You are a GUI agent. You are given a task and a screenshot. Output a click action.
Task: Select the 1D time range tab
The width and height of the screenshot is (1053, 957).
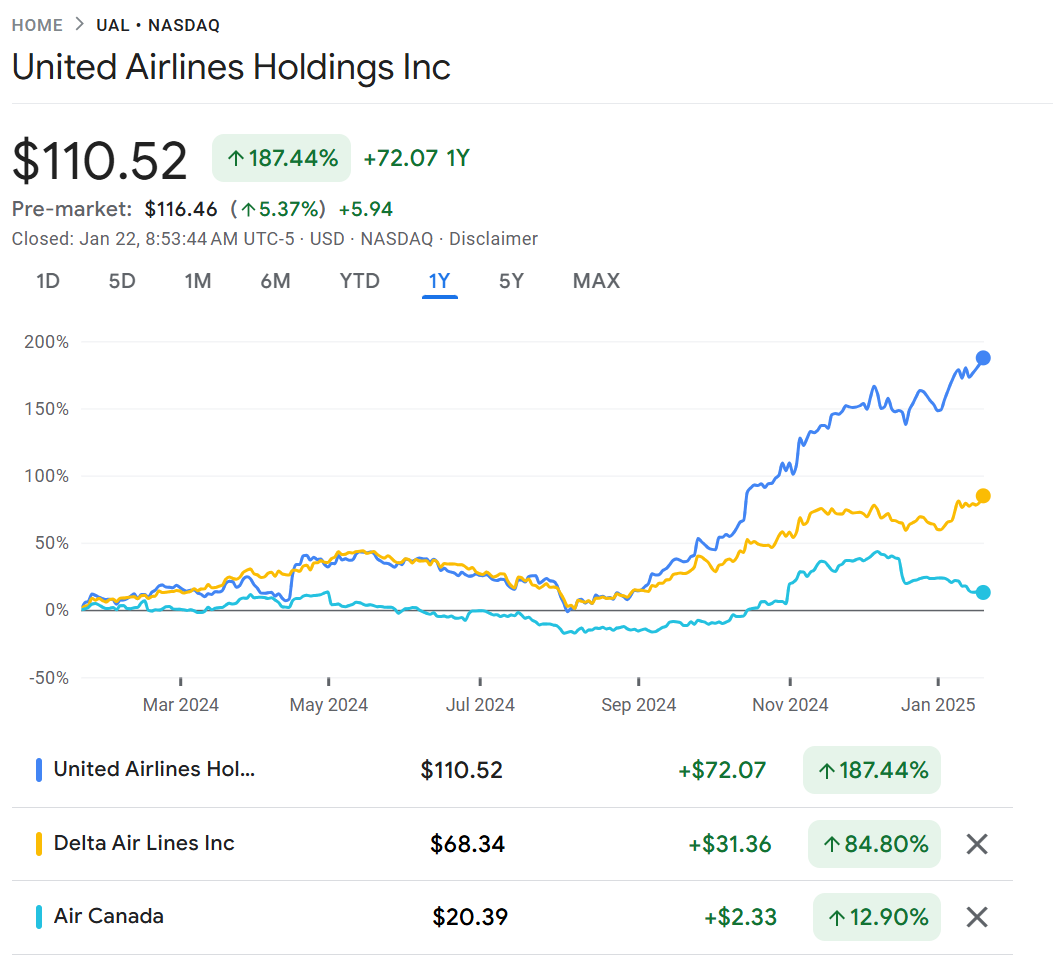coord(48,281)
